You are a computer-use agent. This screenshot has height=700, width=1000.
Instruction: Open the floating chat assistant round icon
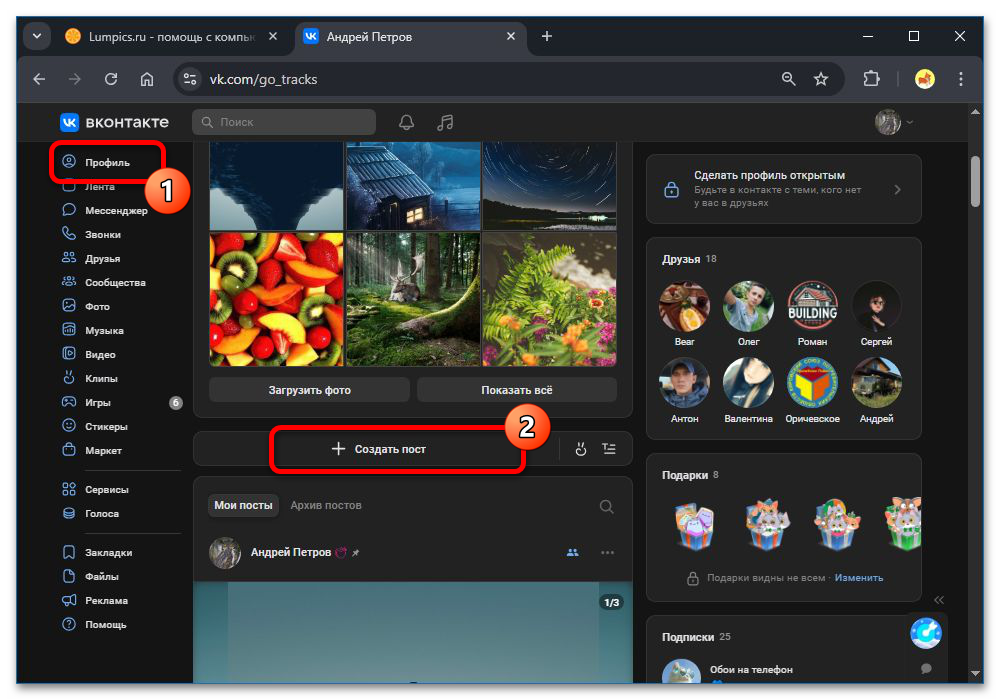pos(926,634)
